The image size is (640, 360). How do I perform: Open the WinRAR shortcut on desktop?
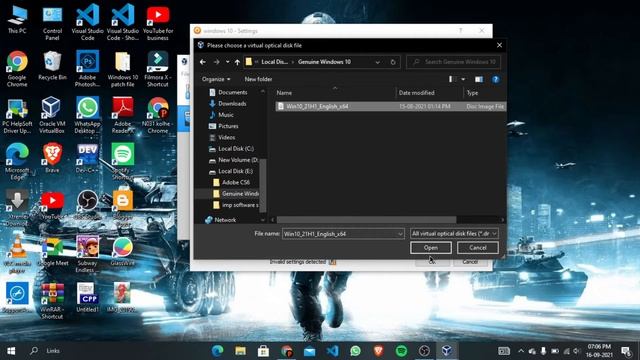(x=52, y=301)
